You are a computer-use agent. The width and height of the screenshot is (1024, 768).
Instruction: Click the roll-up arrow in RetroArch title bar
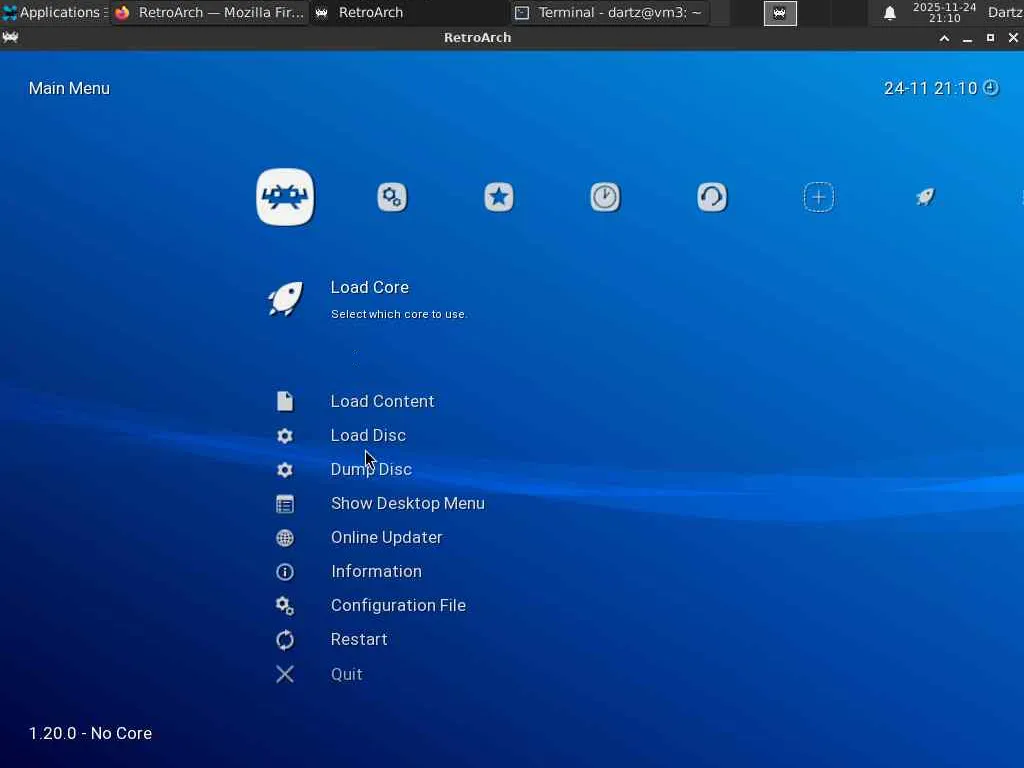point(944,38)
